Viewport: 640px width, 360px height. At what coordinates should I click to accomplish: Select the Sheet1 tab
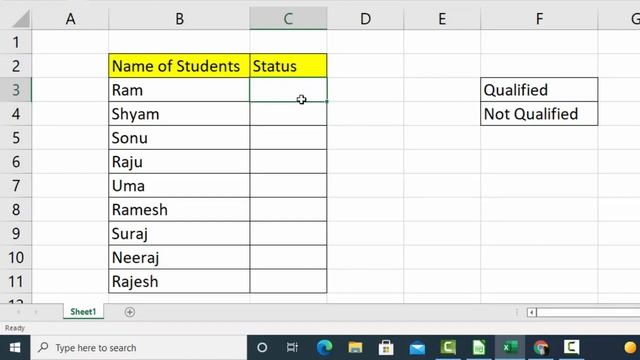(83, 312)
